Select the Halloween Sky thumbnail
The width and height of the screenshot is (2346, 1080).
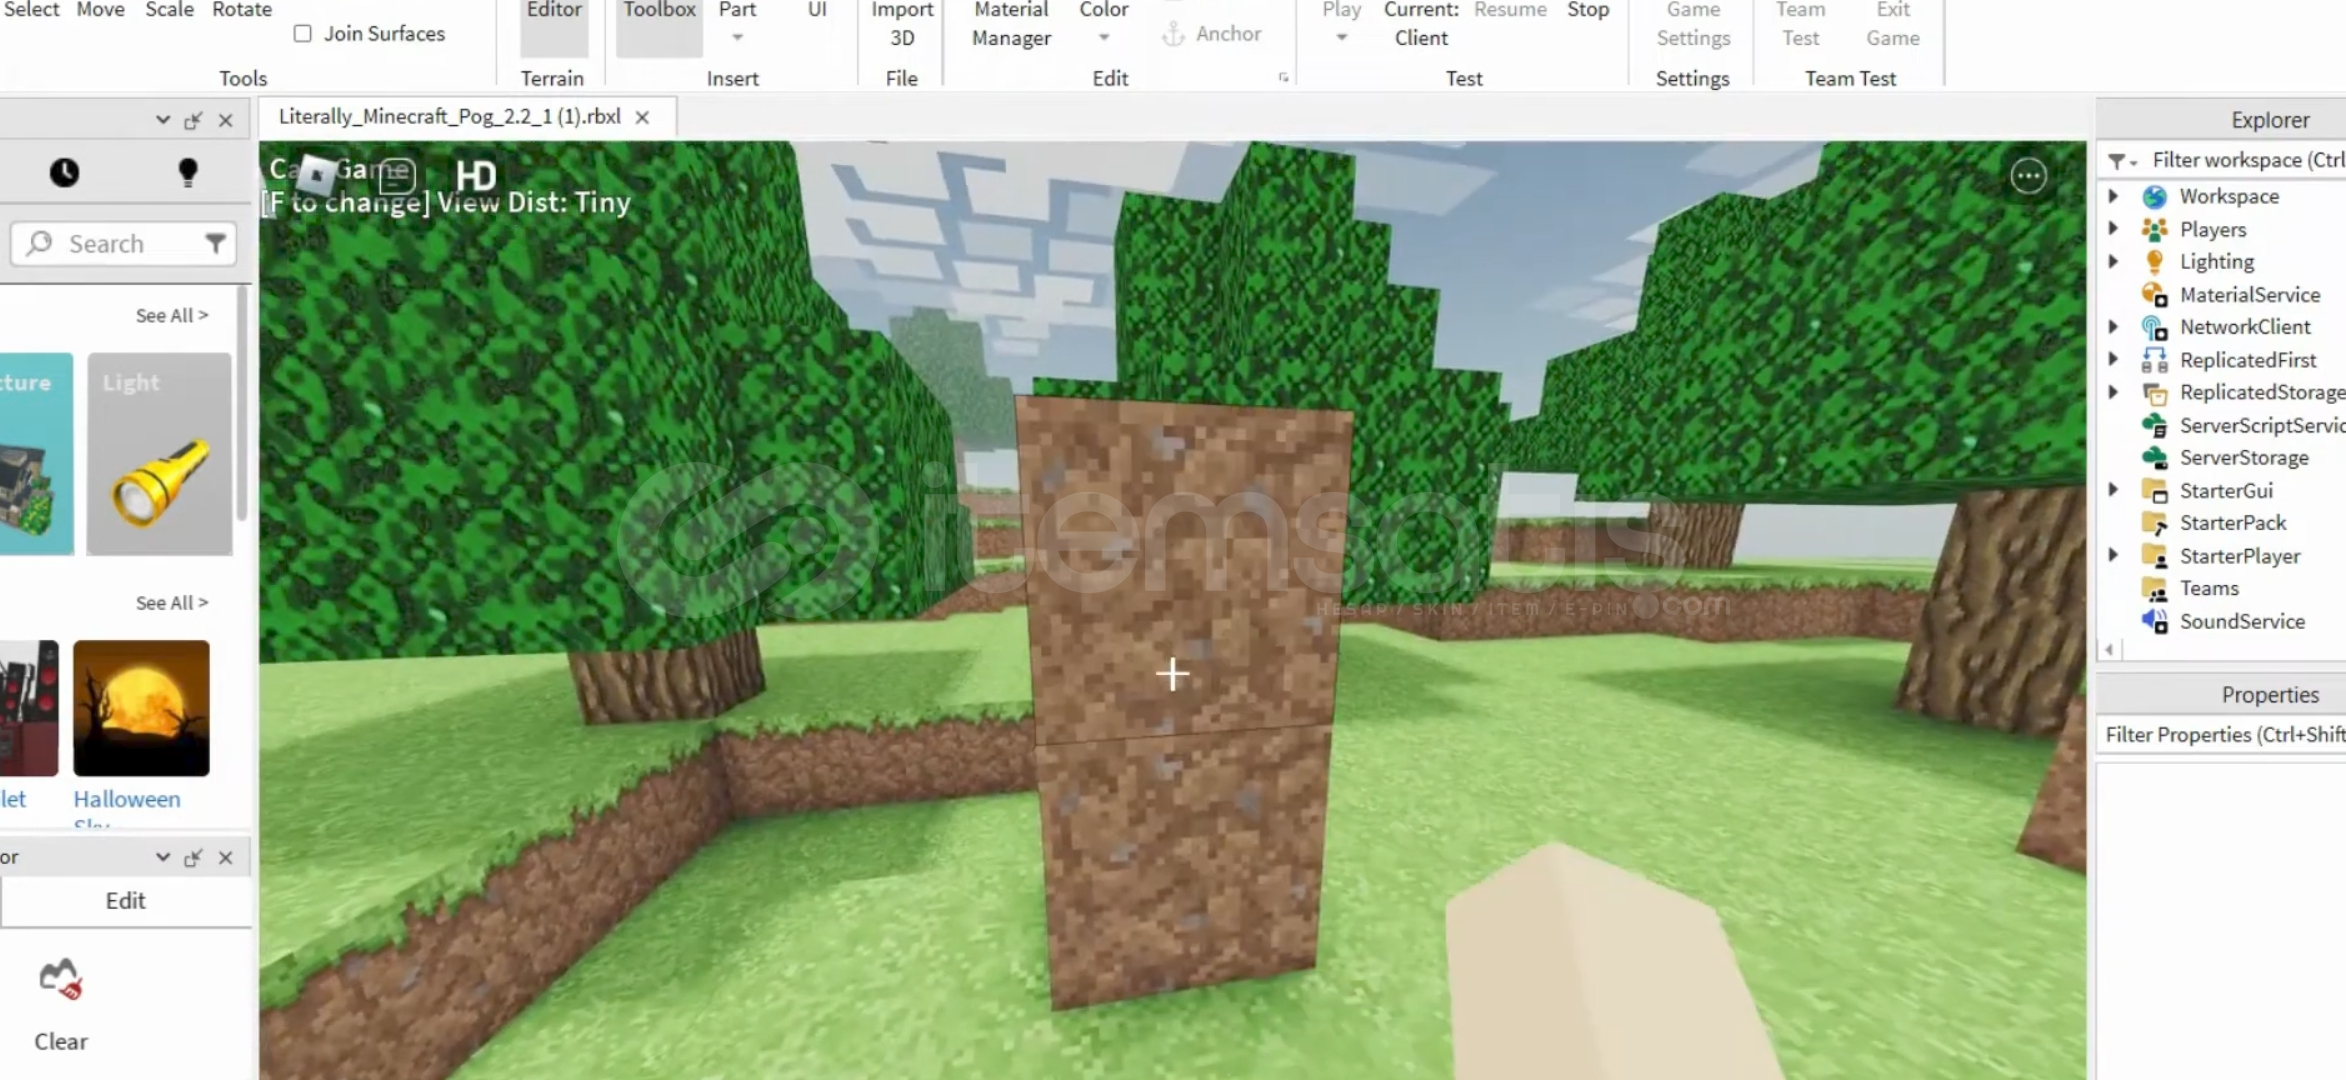(x=141, y=708)
